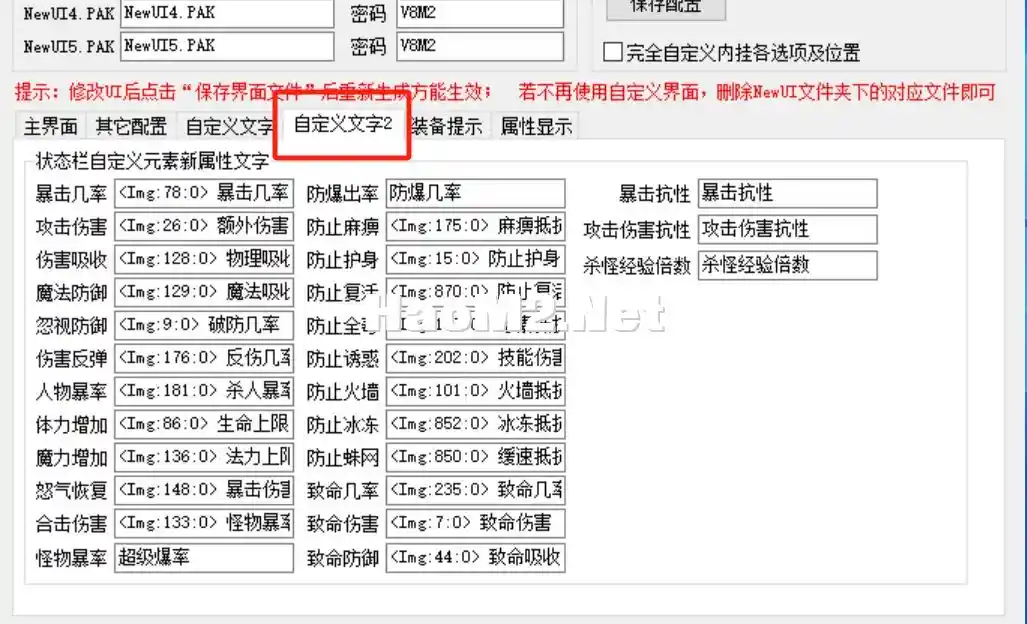Edit the 防止冰冻 text field
The height and width of the screenshot is (624, 1027).
pos(476,424)
